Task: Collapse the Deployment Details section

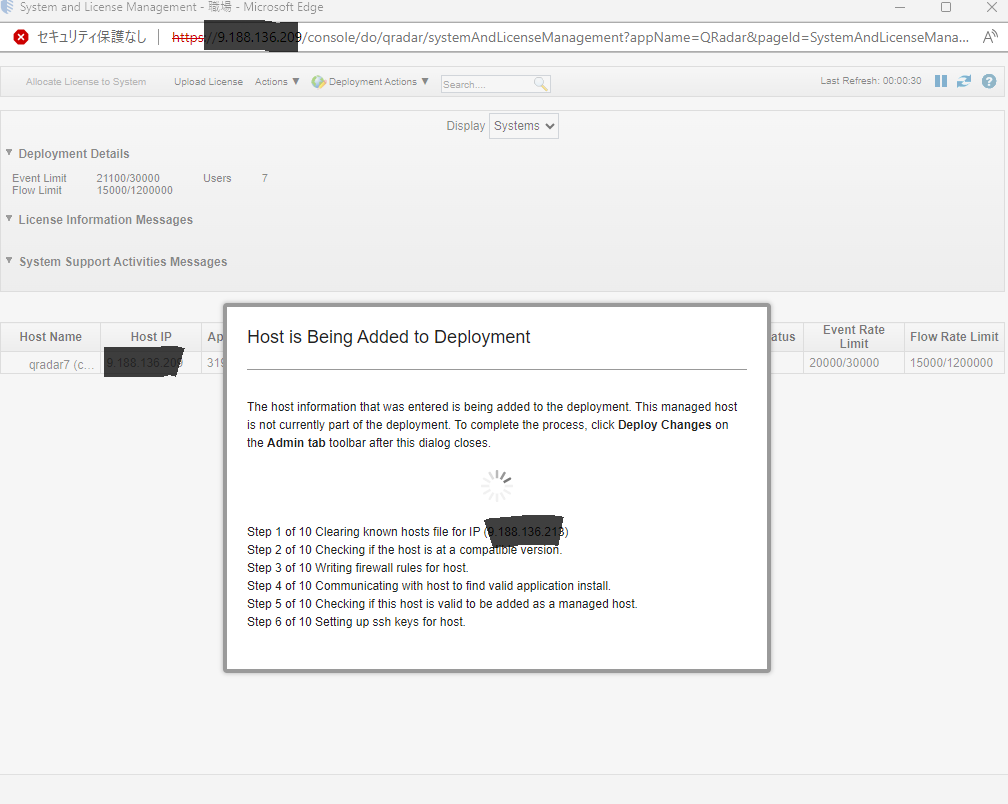Action: click(x=9, y=153)
